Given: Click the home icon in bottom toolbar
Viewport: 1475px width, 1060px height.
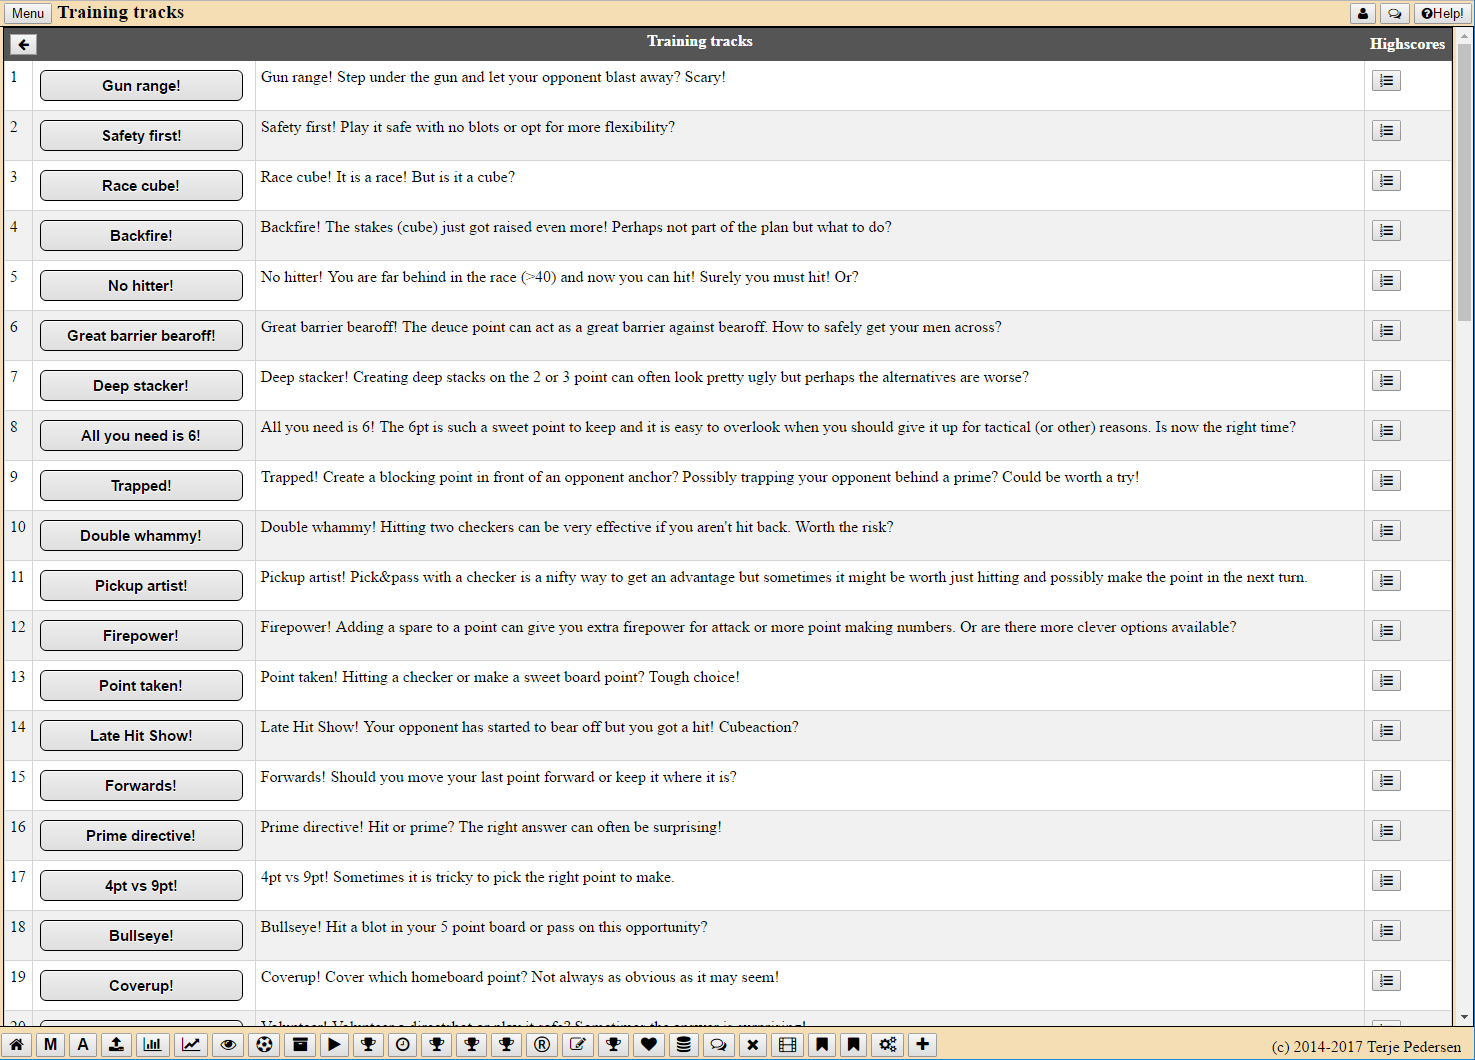Looking at the screenshot, I should pos(17,1045).
